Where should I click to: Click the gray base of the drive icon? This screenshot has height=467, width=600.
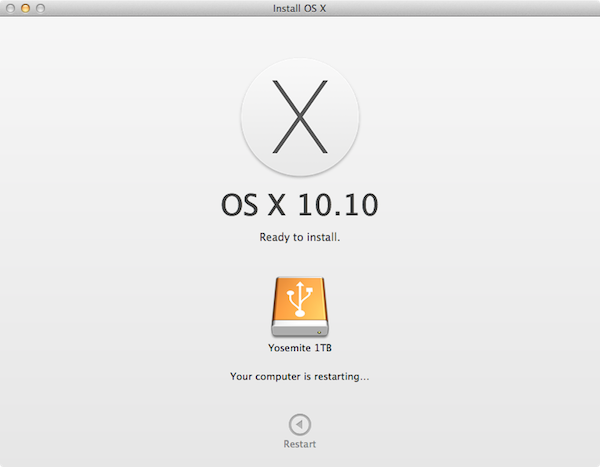[300, 329]
